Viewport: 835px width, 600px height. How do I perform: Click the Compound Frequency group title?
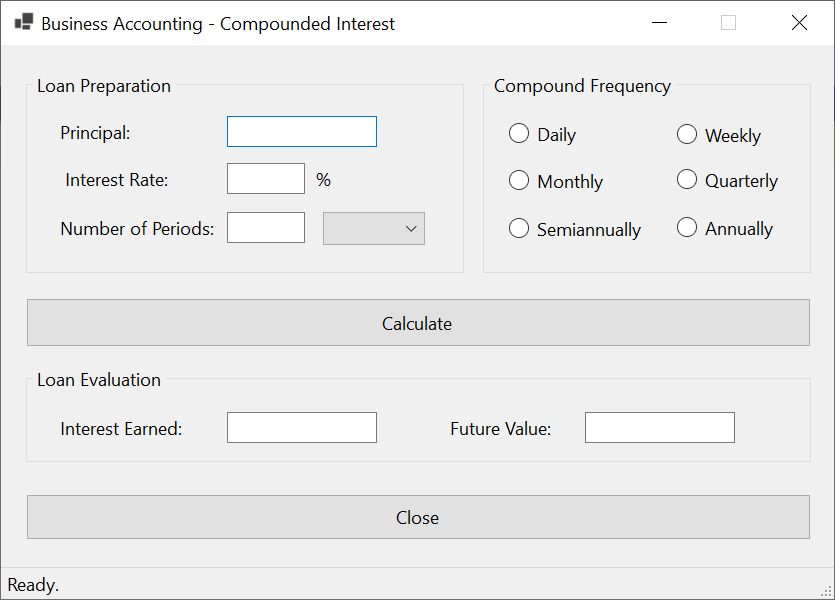tap(583, 86)
